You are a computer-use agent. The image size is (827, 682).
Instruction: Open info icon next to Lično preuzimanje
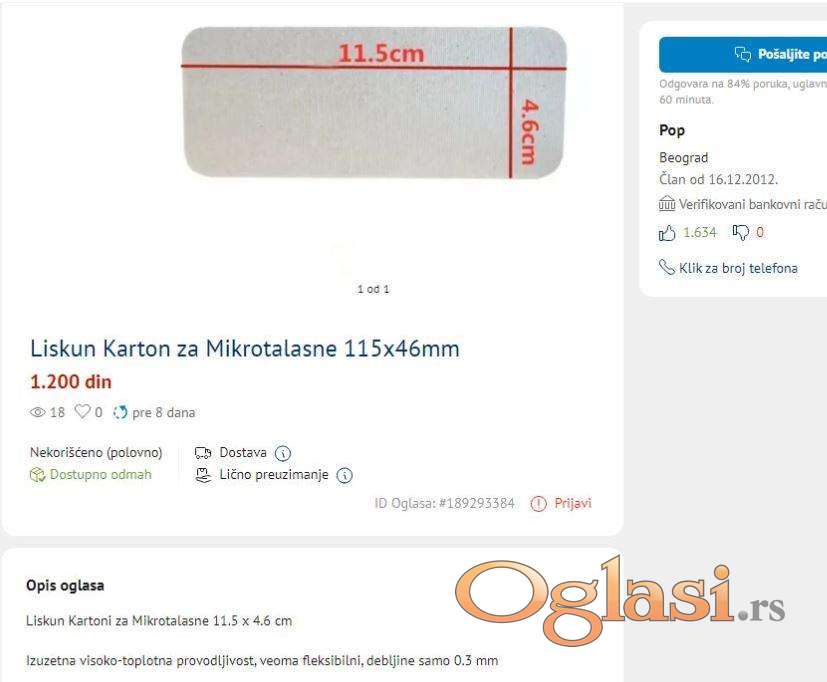(344, 475)
